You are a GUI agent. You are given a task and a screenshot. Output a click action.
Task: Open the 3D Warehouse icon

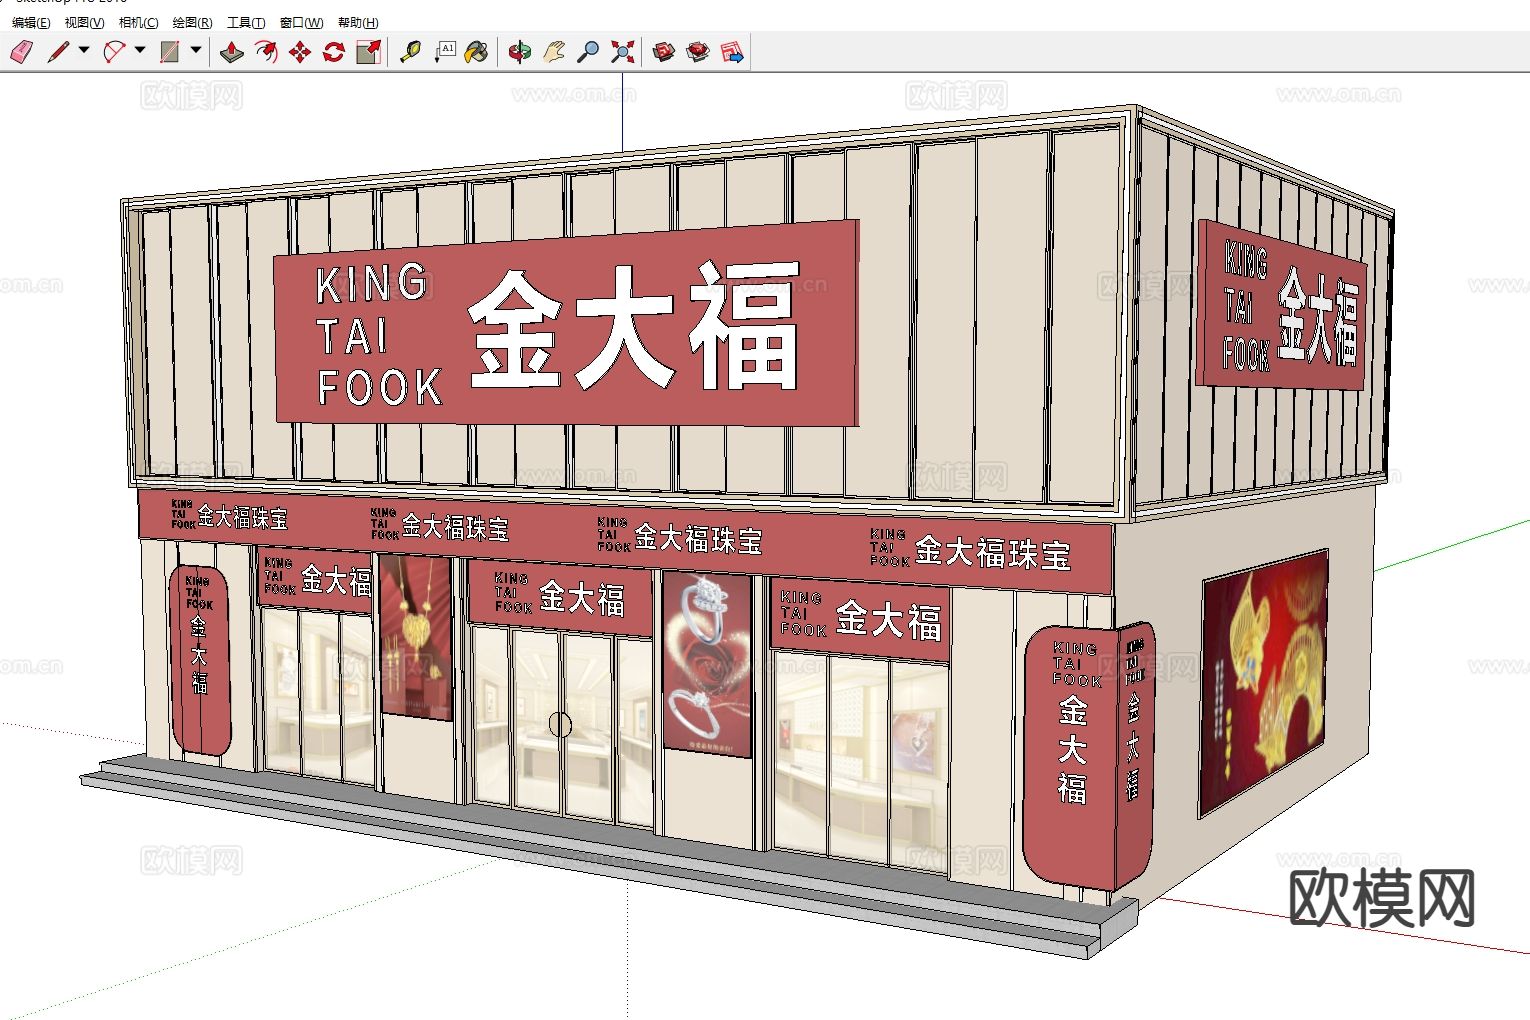(664, 51)
